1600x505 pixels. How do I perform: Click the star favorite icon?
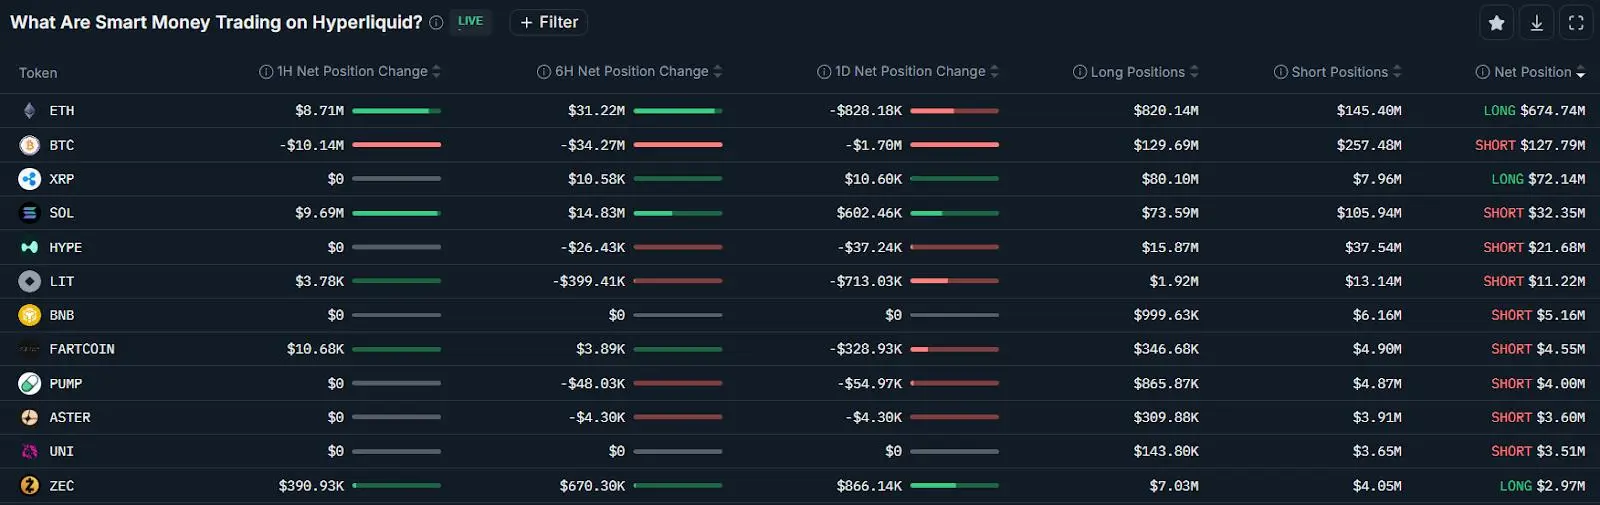click(x=1496, y=22)
